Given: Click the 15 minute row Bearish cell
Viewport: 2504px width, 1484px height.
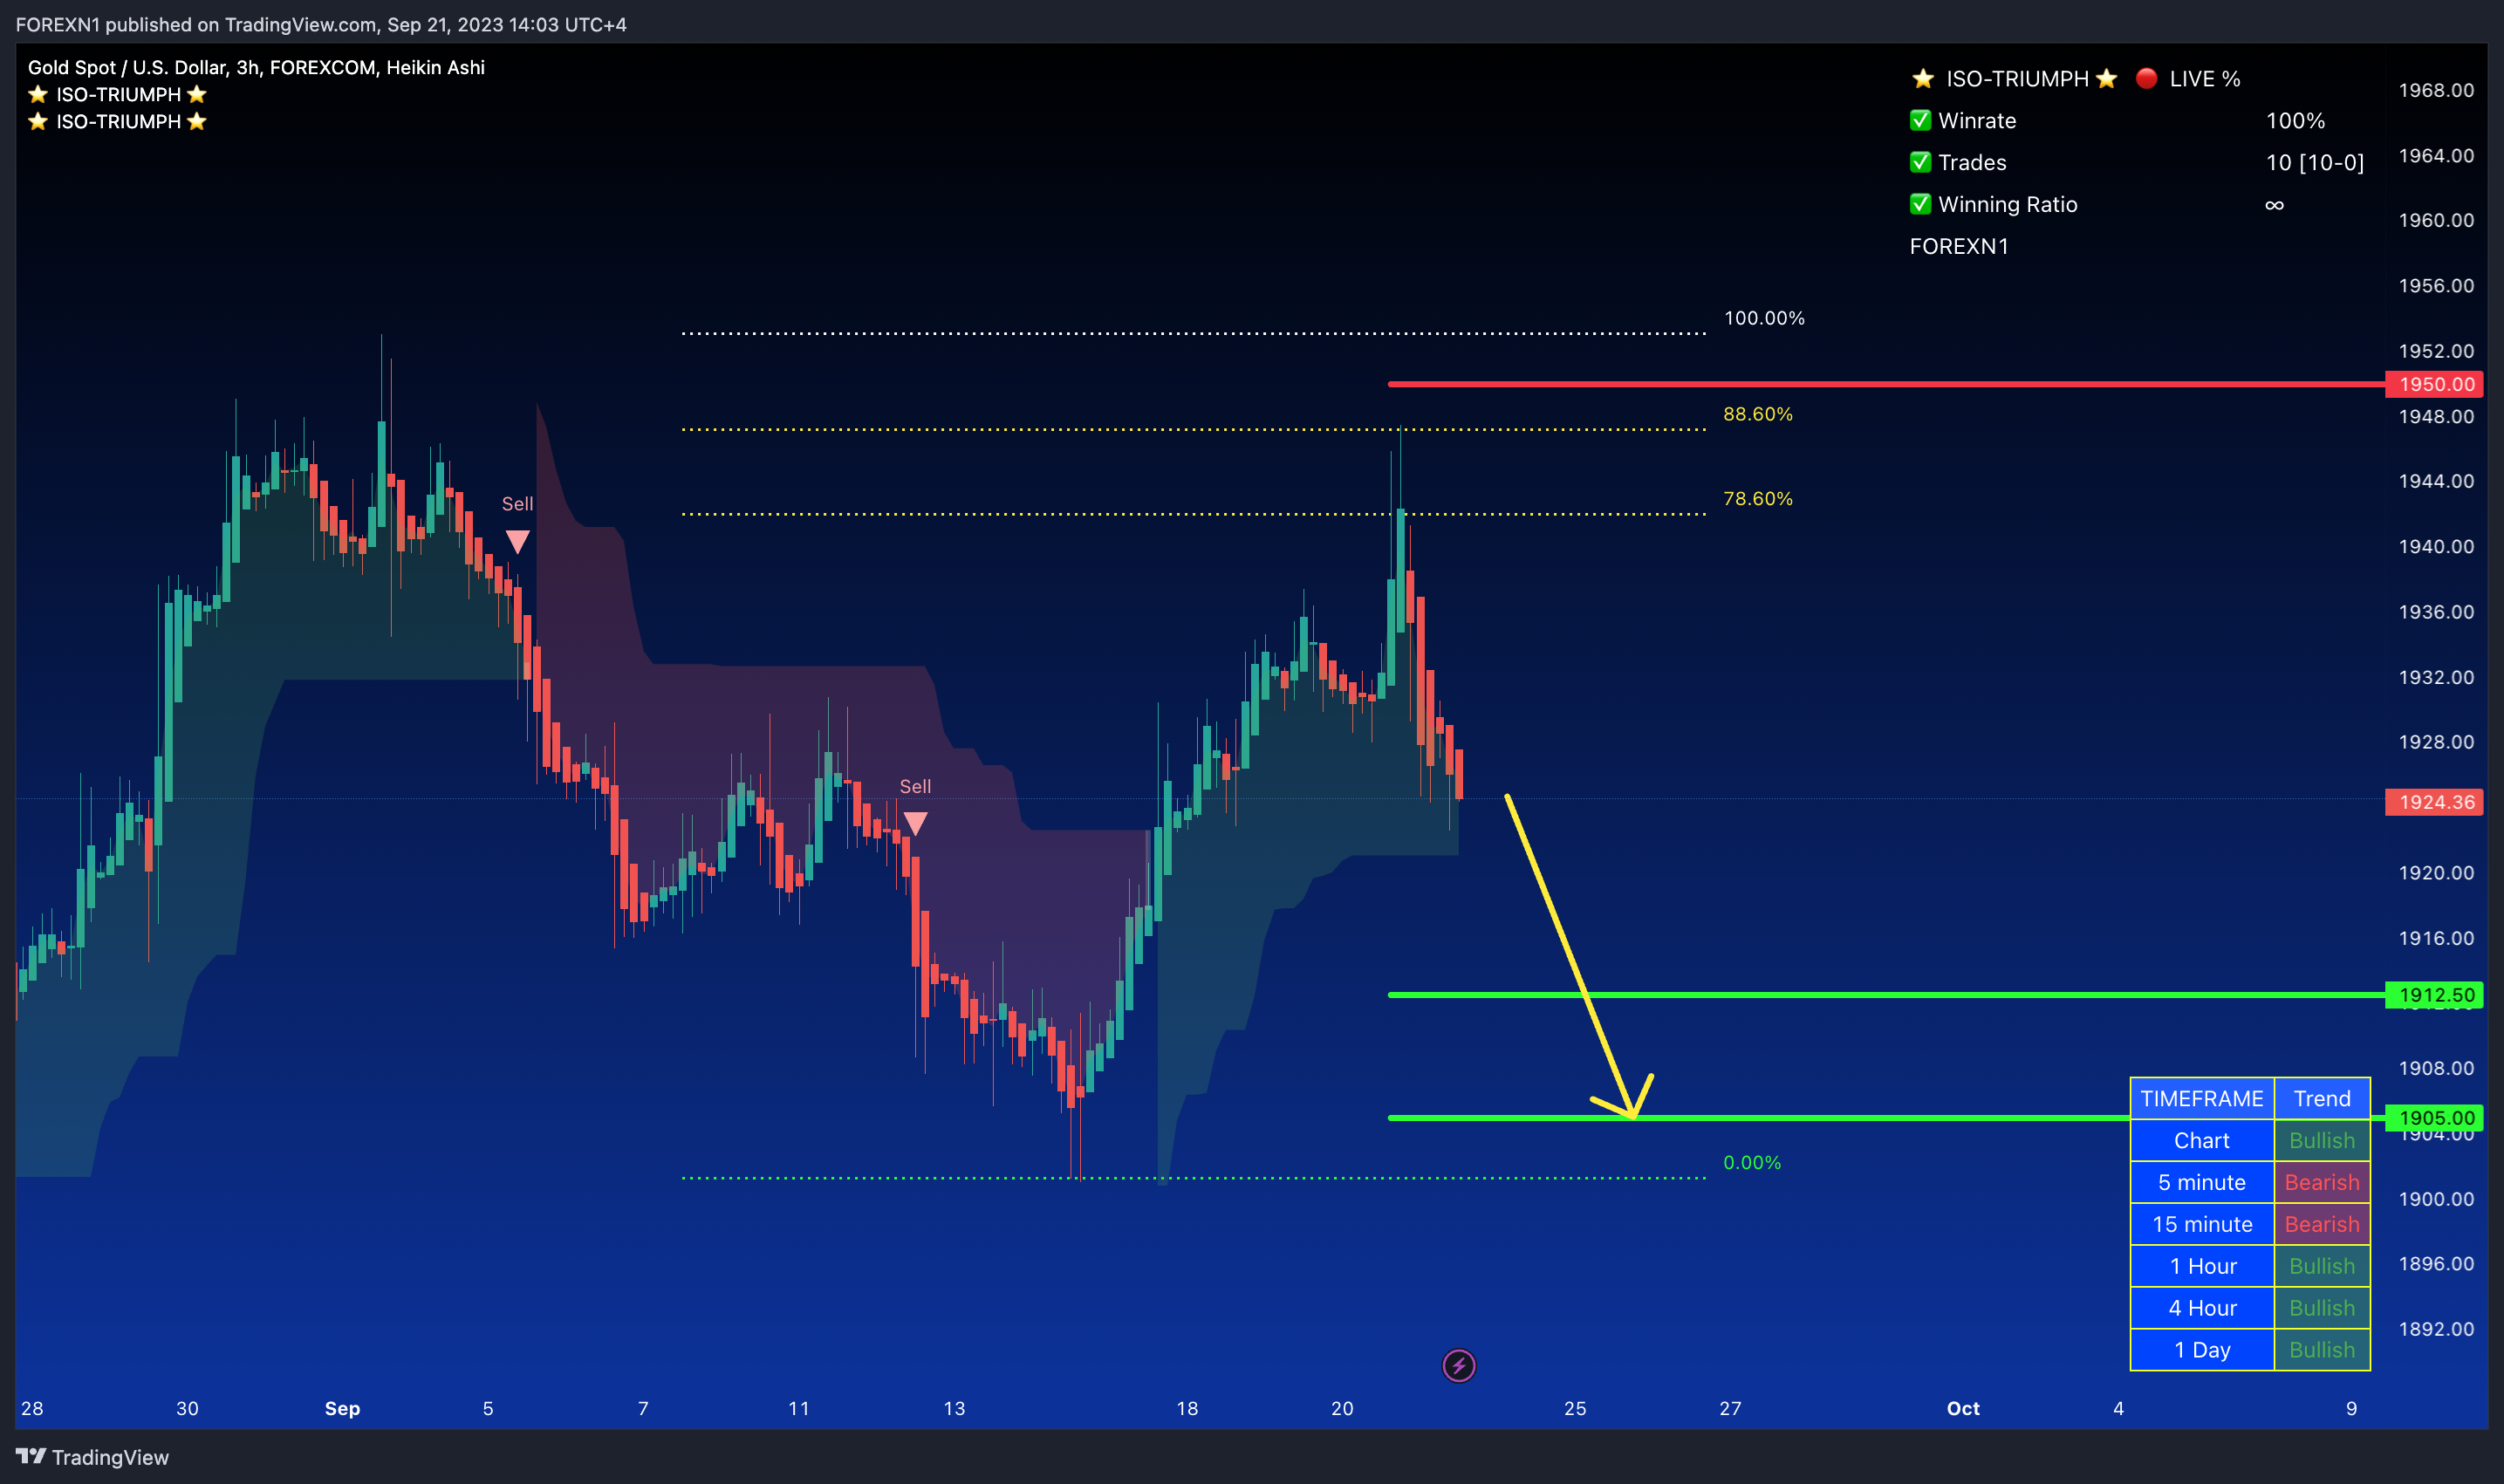Looking at the screenshot, I should pos(2322,1224).
